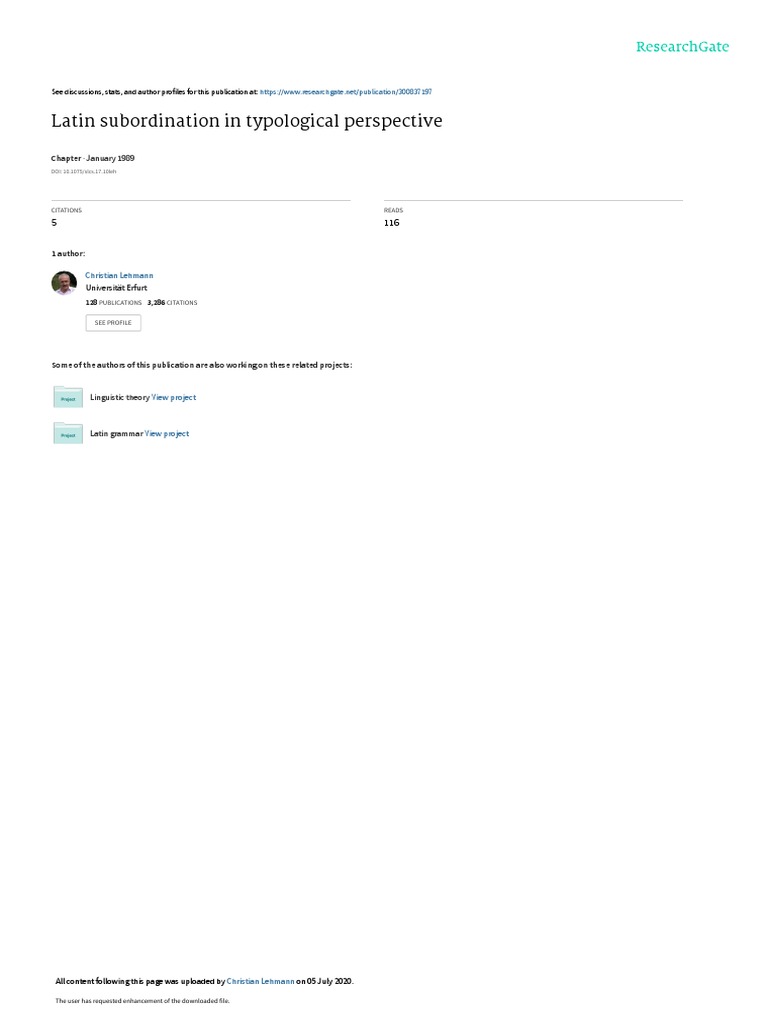This screenshot has height=1024, width=768.
Task: Open View project link for Linguistic theory
Action: [174, 397]
